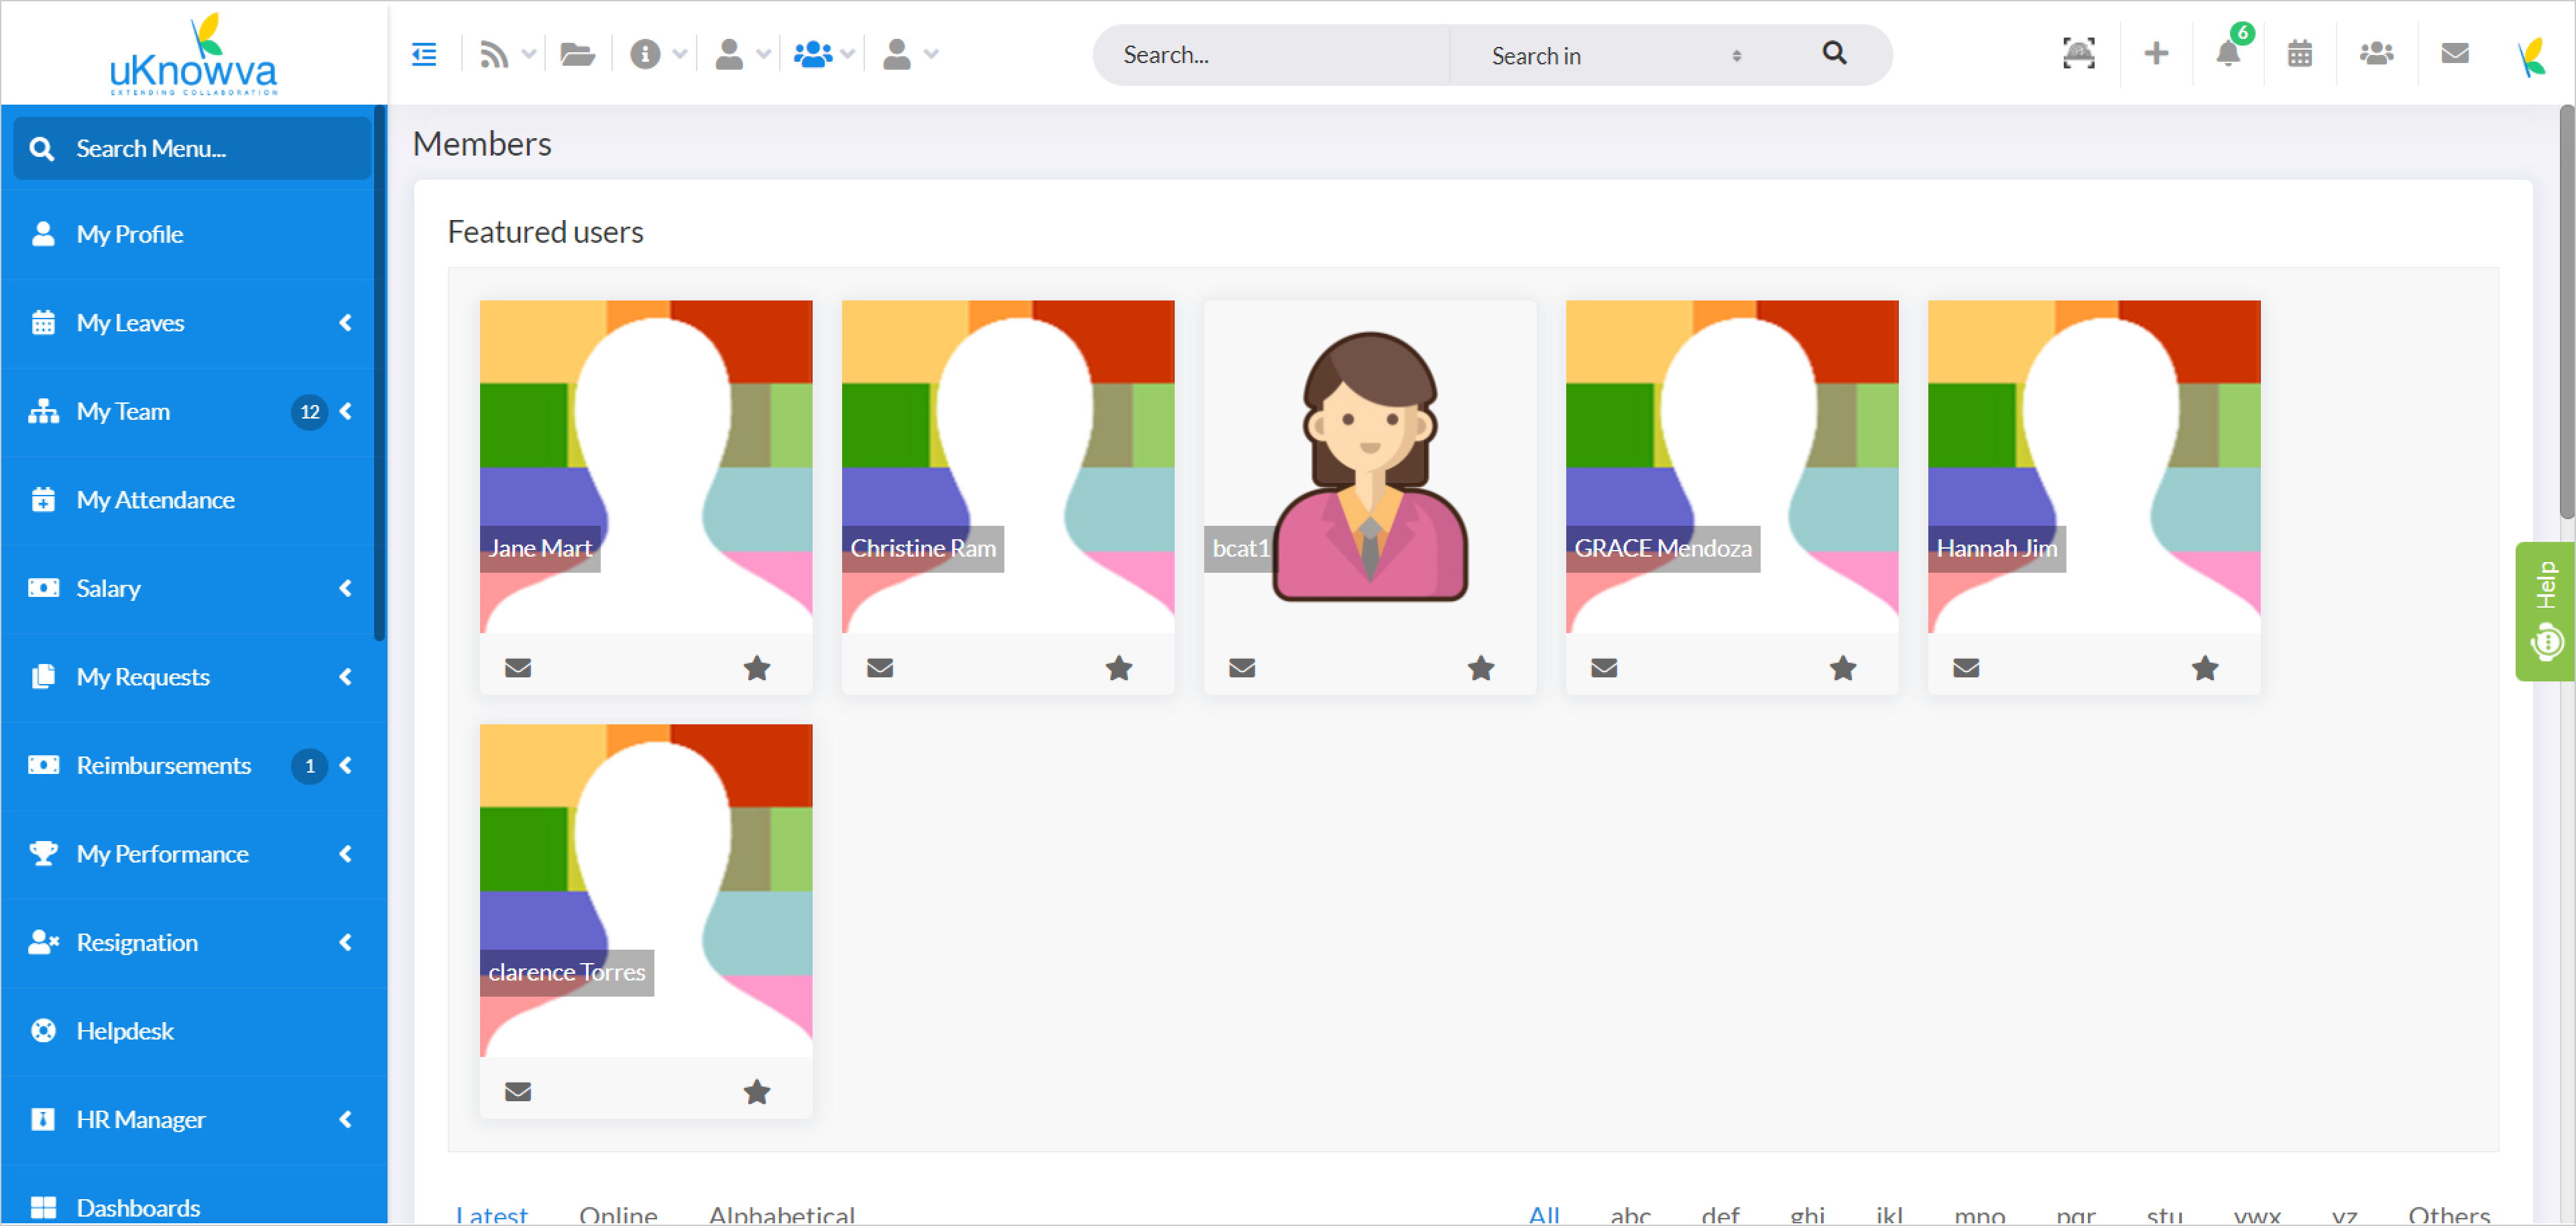Open the calendar icon in top bar
Viewport: 2576px width, 1226px height.
pyautogui.click(x=2299, y=54)
